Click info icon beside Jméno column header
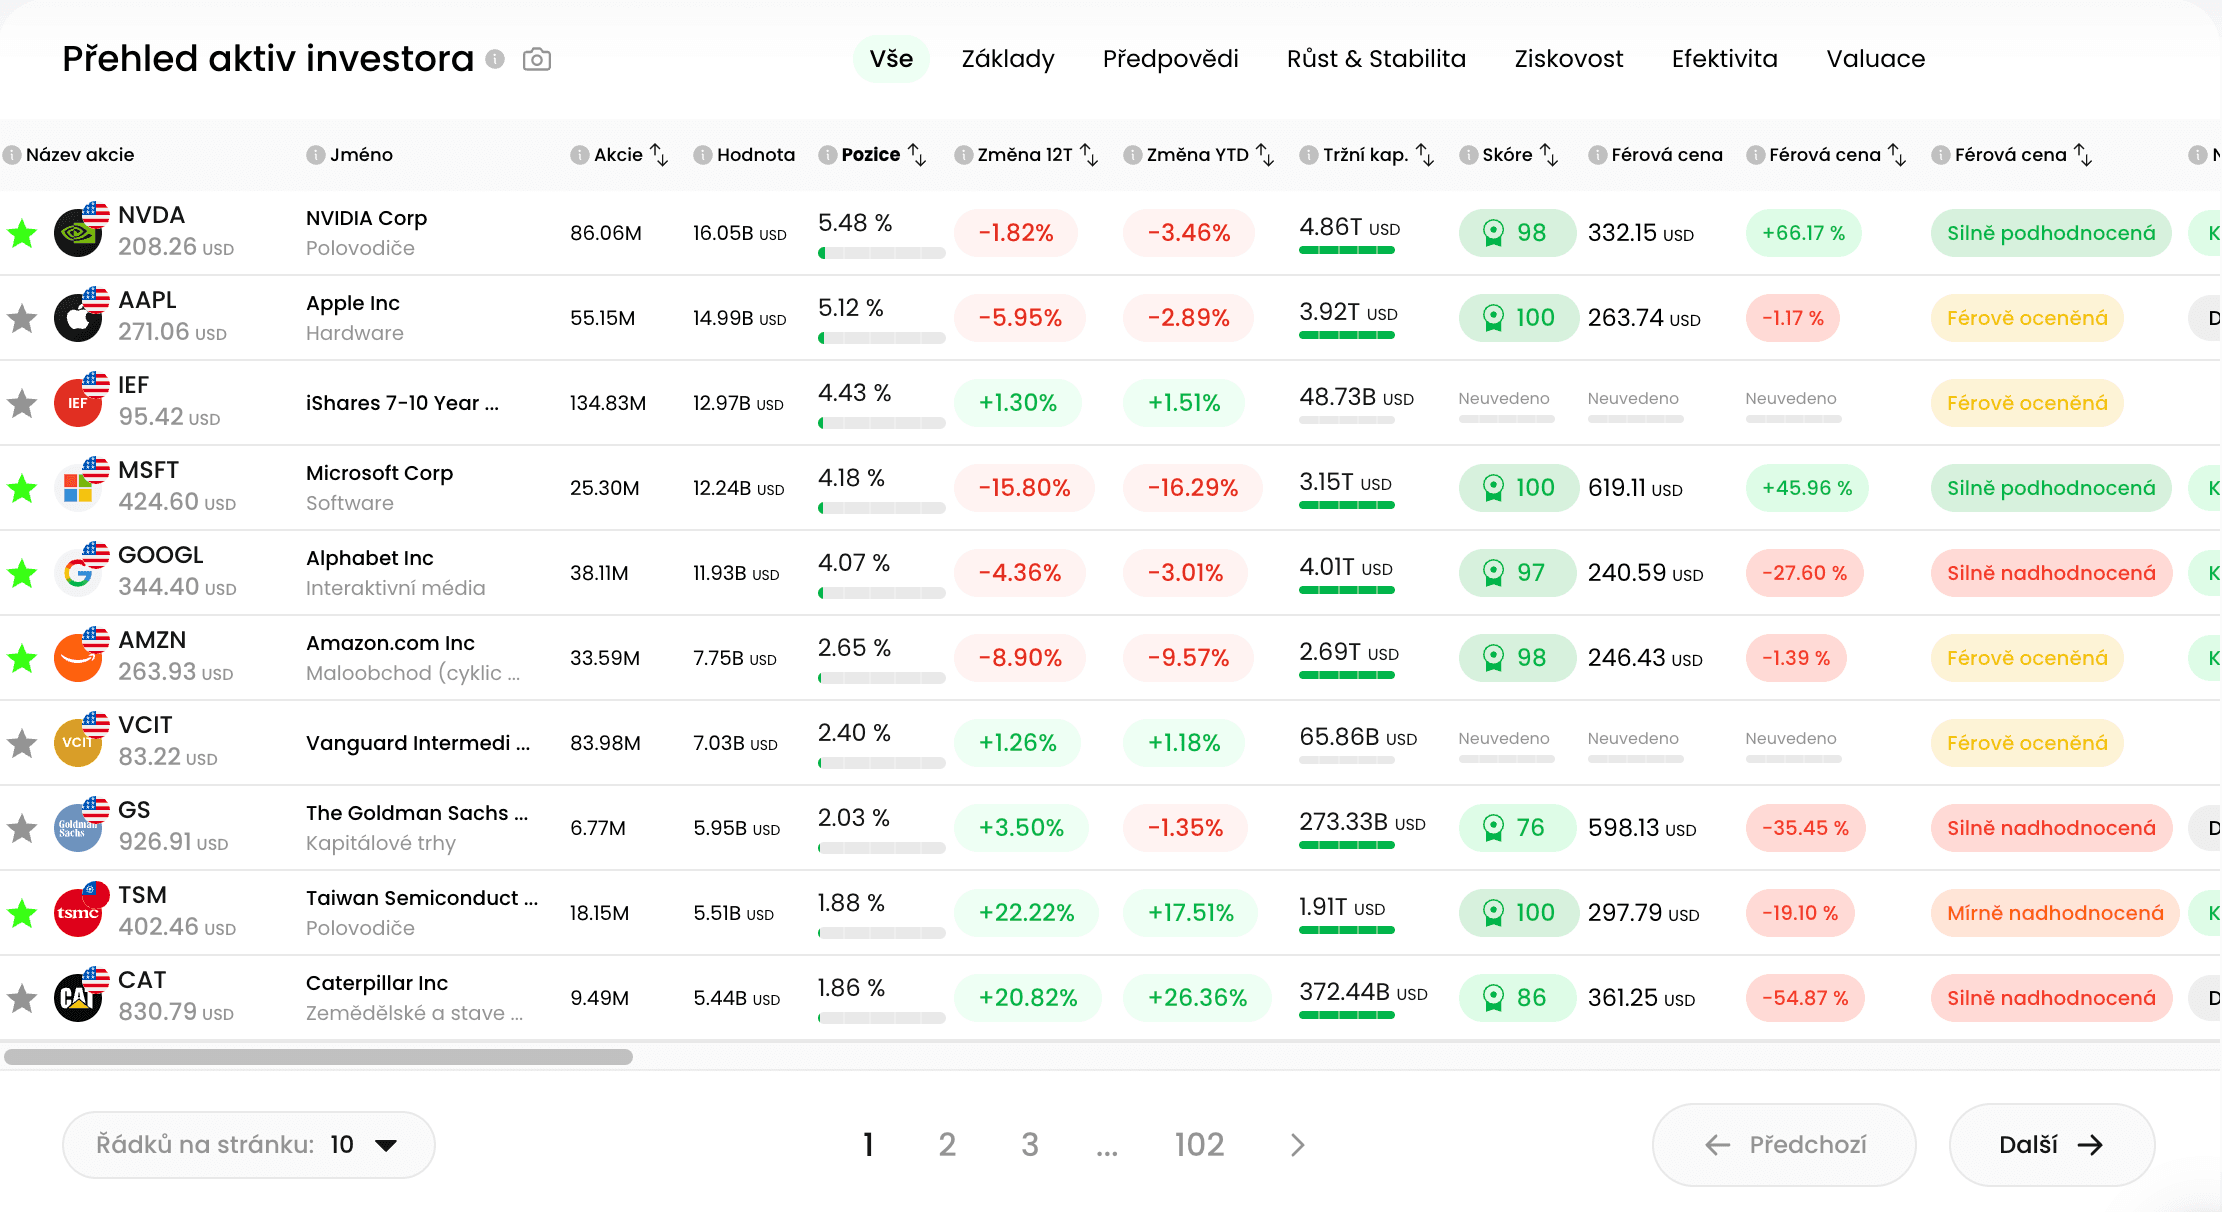 click(316, 155)
